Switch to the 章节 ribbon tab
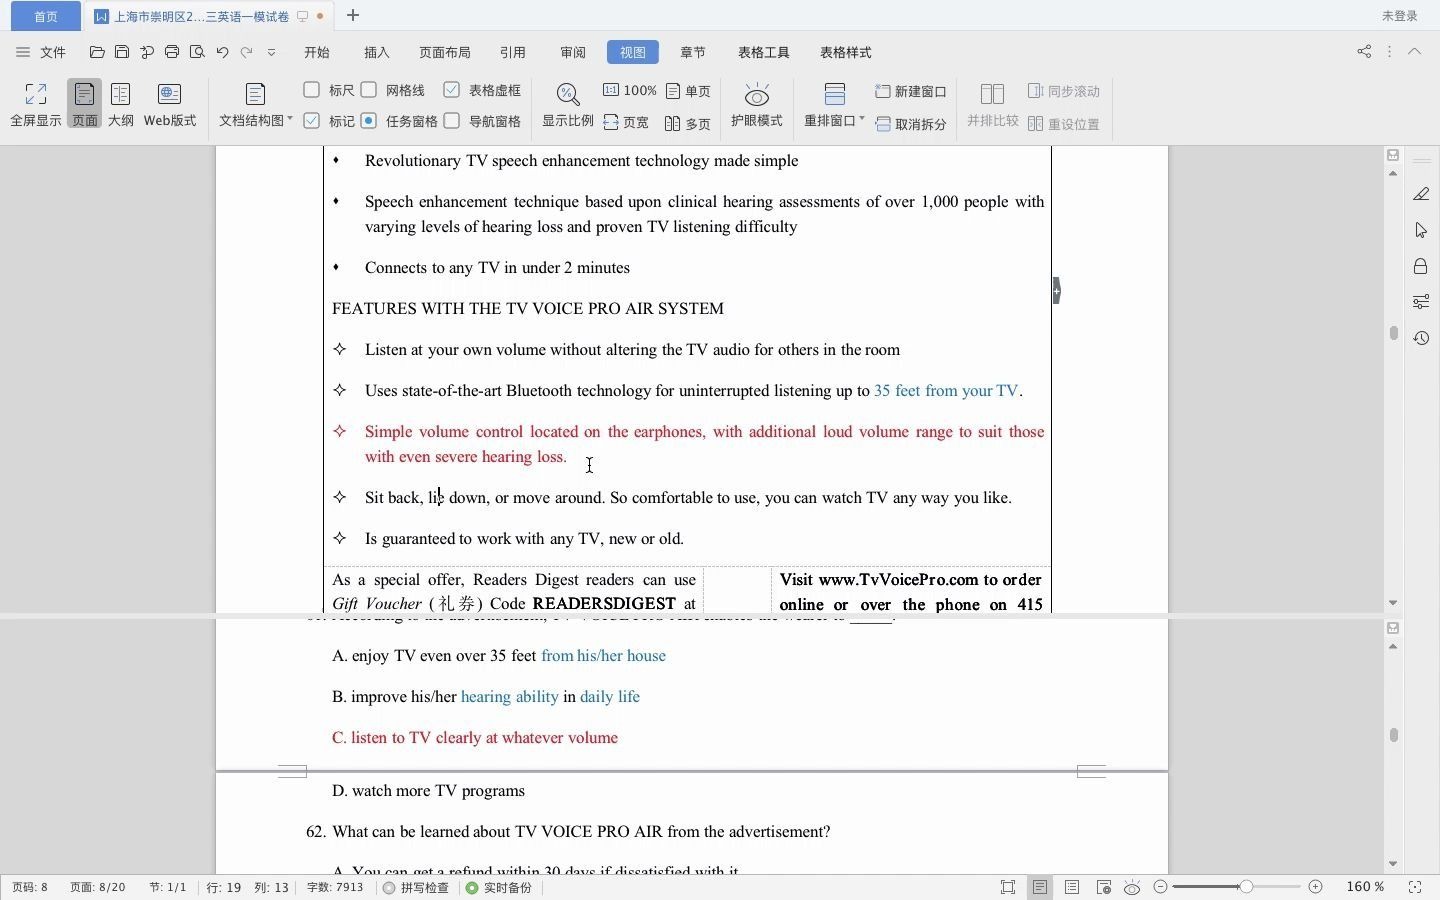This screenshot has width=1440, height=900. tap(693, 52)
